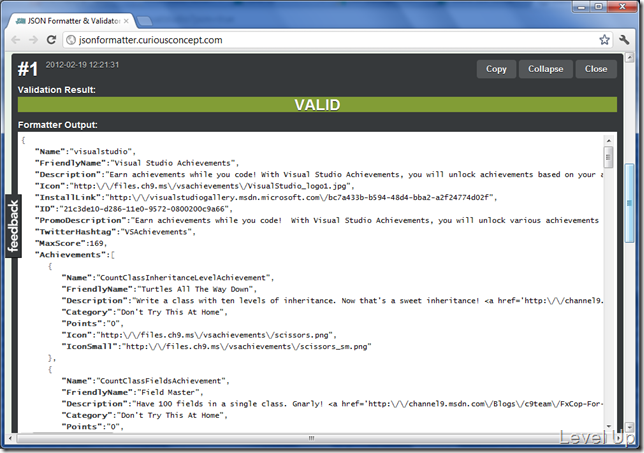Click the Copy button
The height and width of the screenshot is (453, 644).
coord(496,69)
